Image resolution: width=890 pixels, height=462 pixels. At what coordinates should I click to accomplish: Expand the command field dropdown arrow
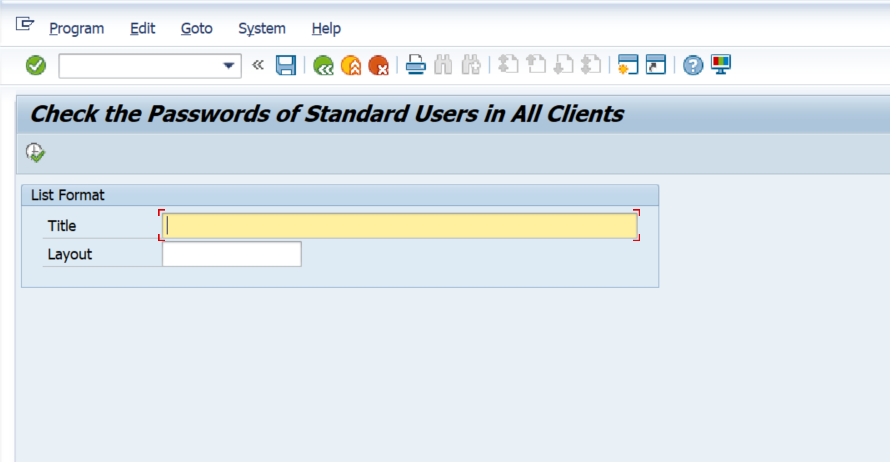pos(229,66)
